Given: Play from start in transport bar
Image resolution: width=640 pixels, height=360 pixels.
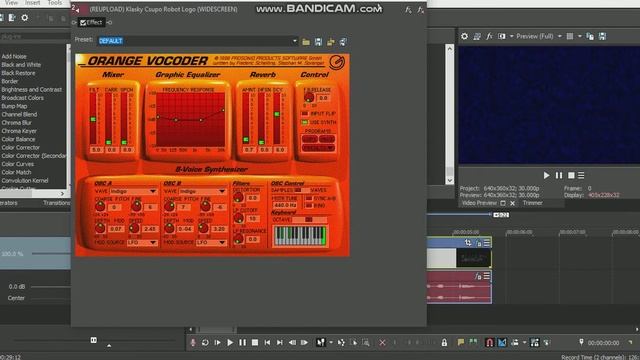Looking at the screenshot, I should 218,342.
